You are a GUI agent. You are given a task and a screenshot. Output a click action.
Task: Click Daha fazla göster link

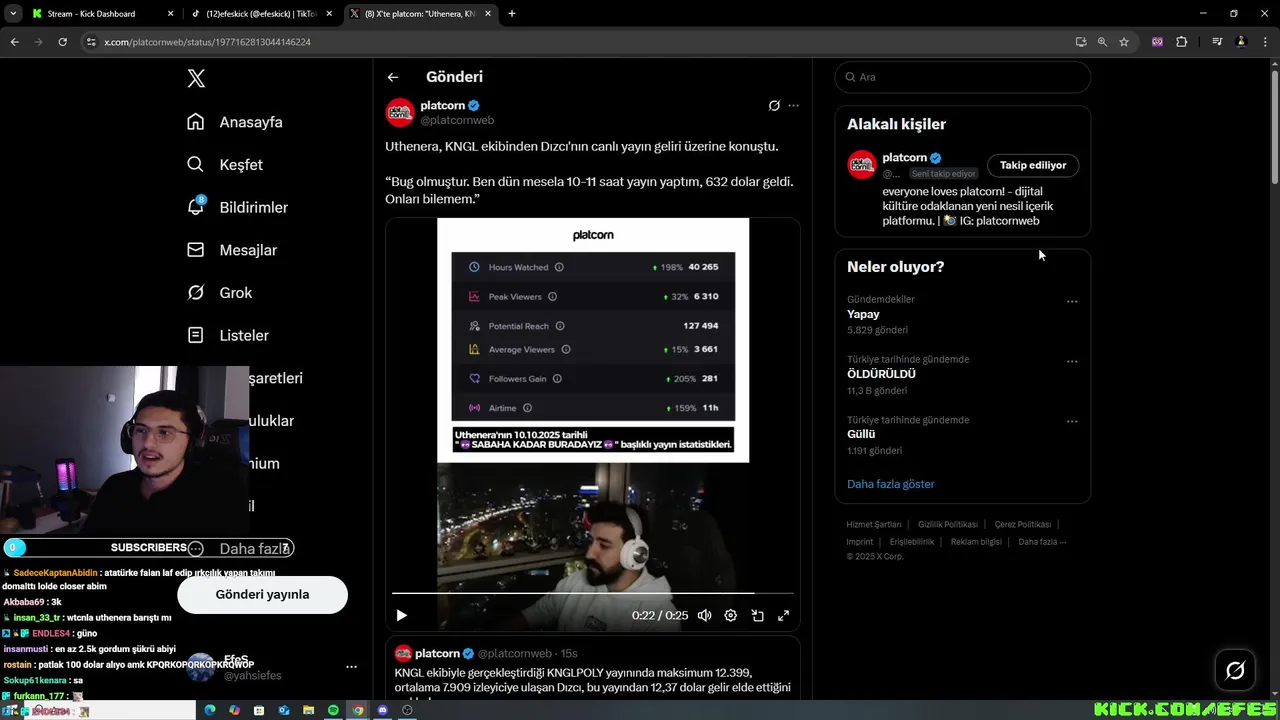[890, 484]
